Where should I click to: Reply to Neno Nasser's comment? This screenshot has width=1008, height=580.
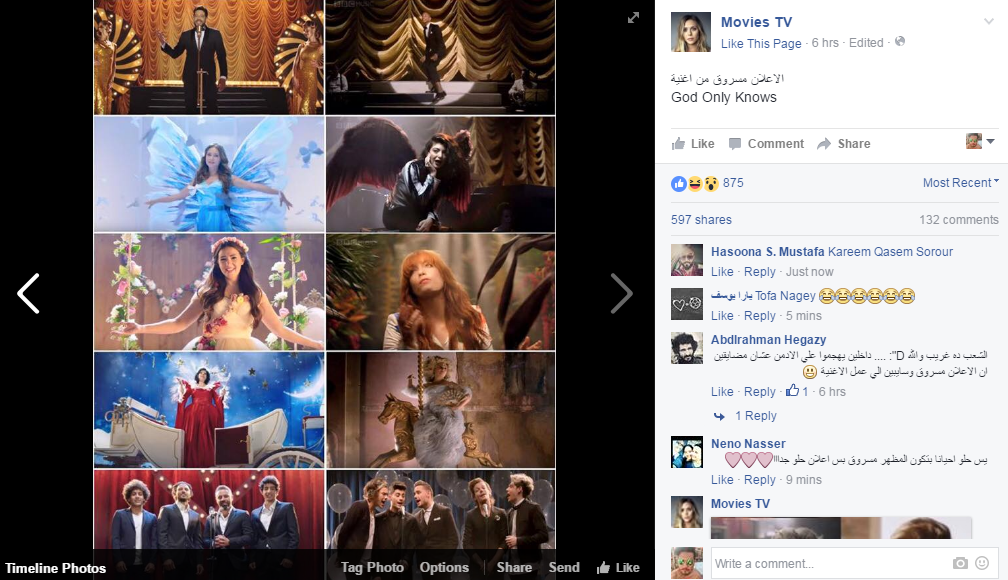[760, 480]
